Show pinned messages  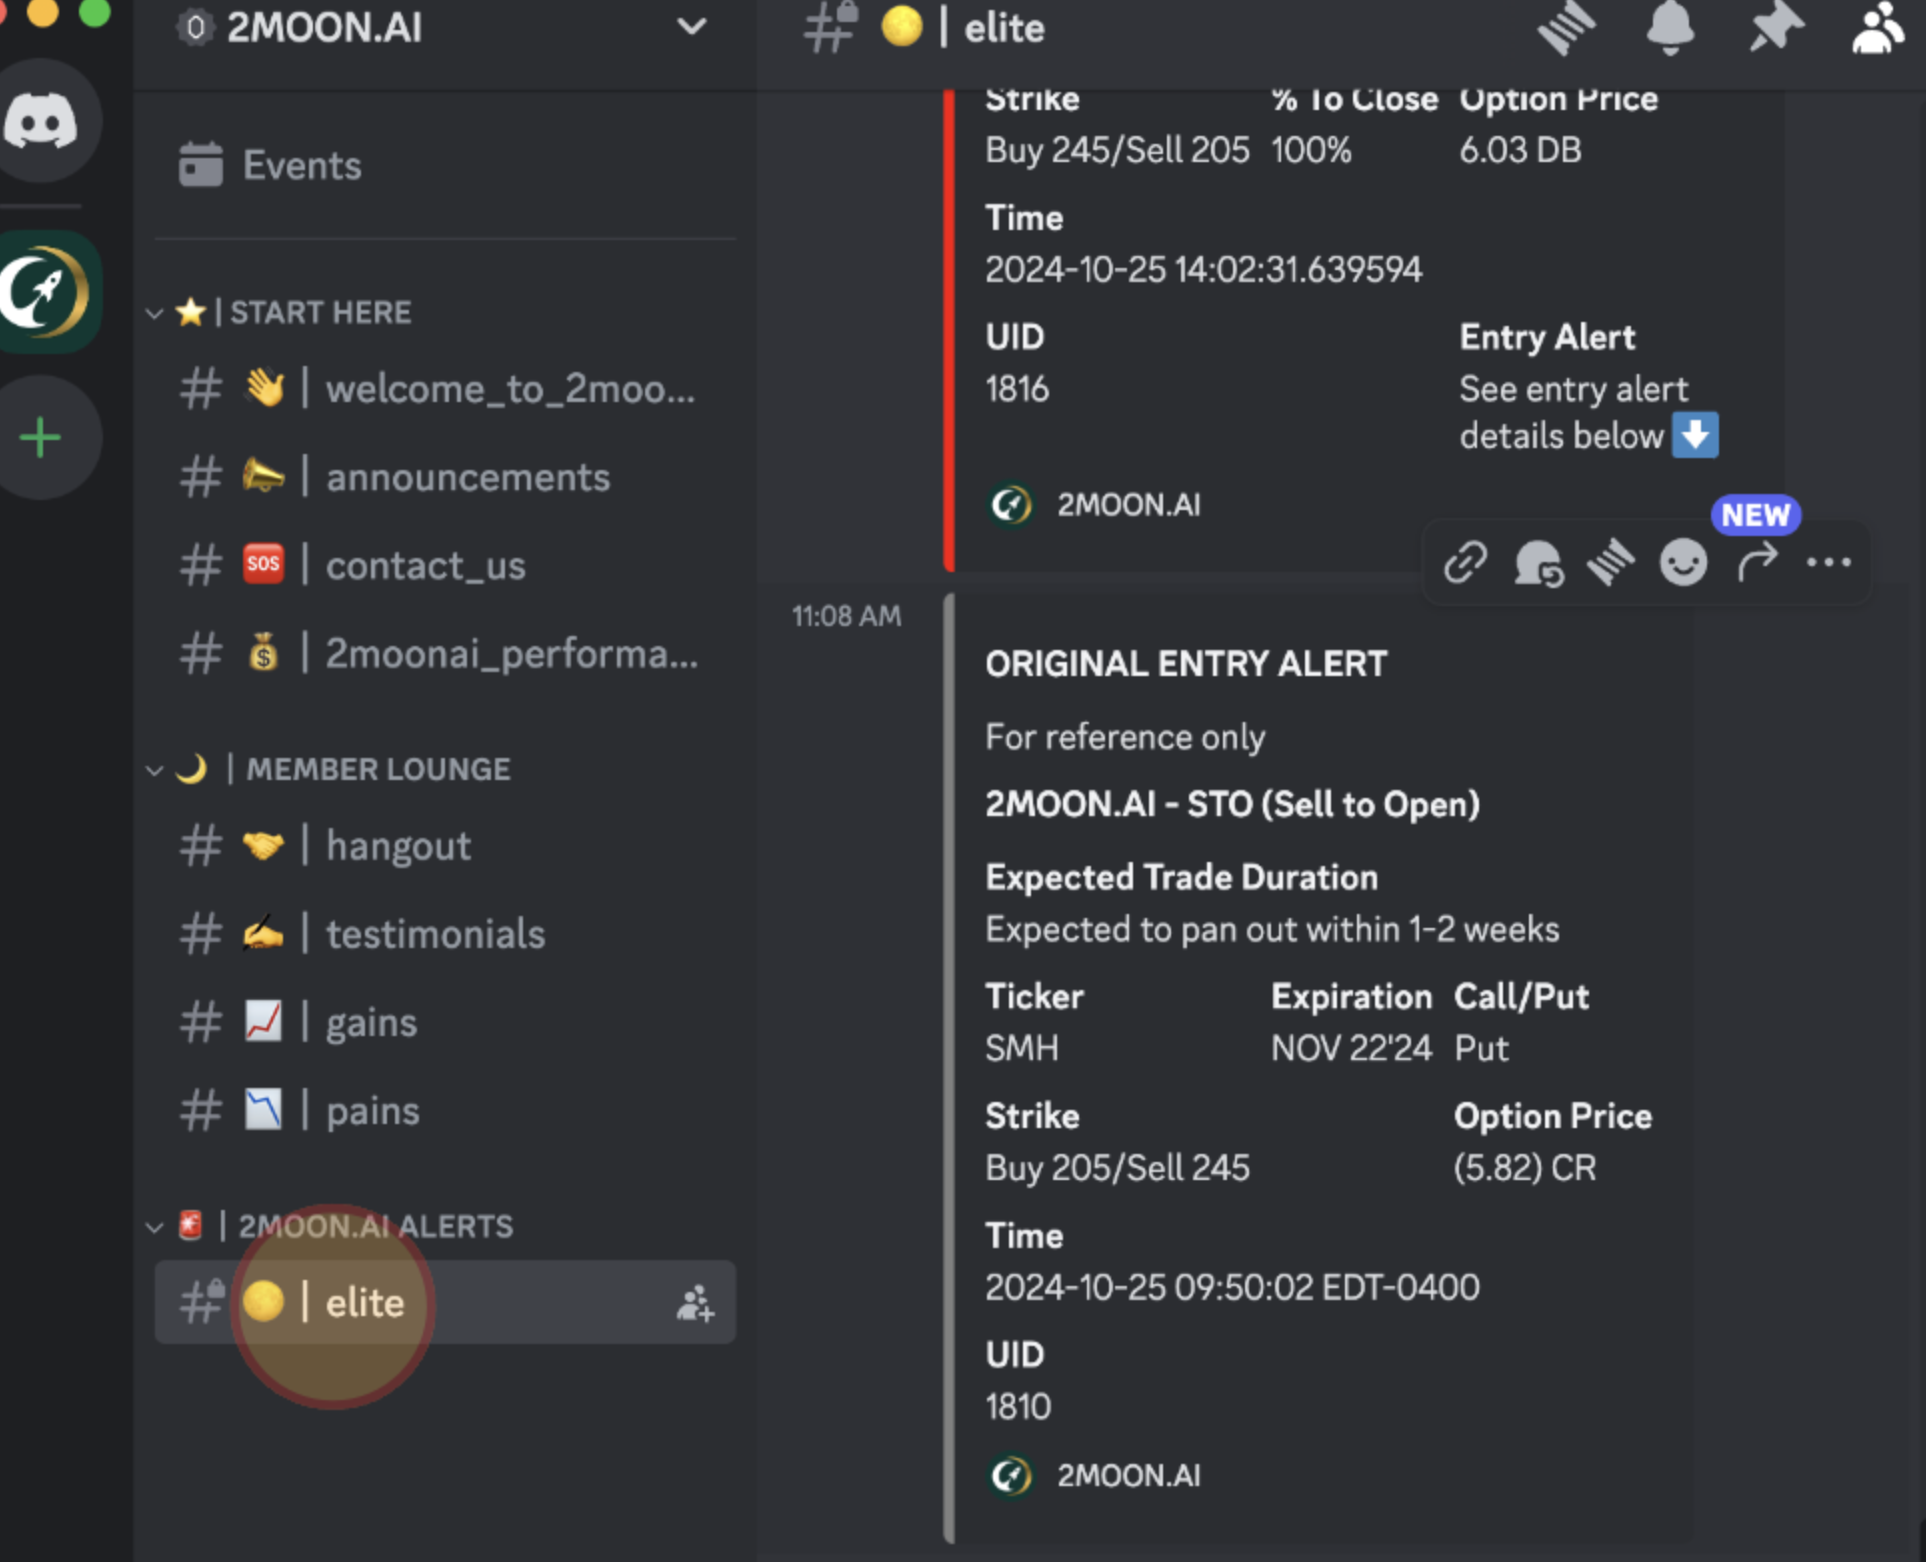pos(1775,28)
